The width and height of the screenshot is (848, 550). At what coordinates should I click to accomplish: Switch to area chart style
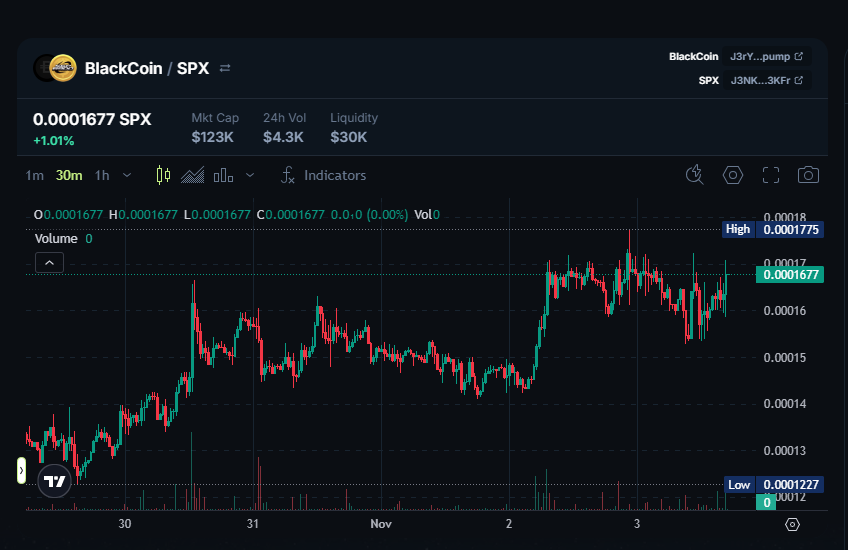[x=193, y=175]
